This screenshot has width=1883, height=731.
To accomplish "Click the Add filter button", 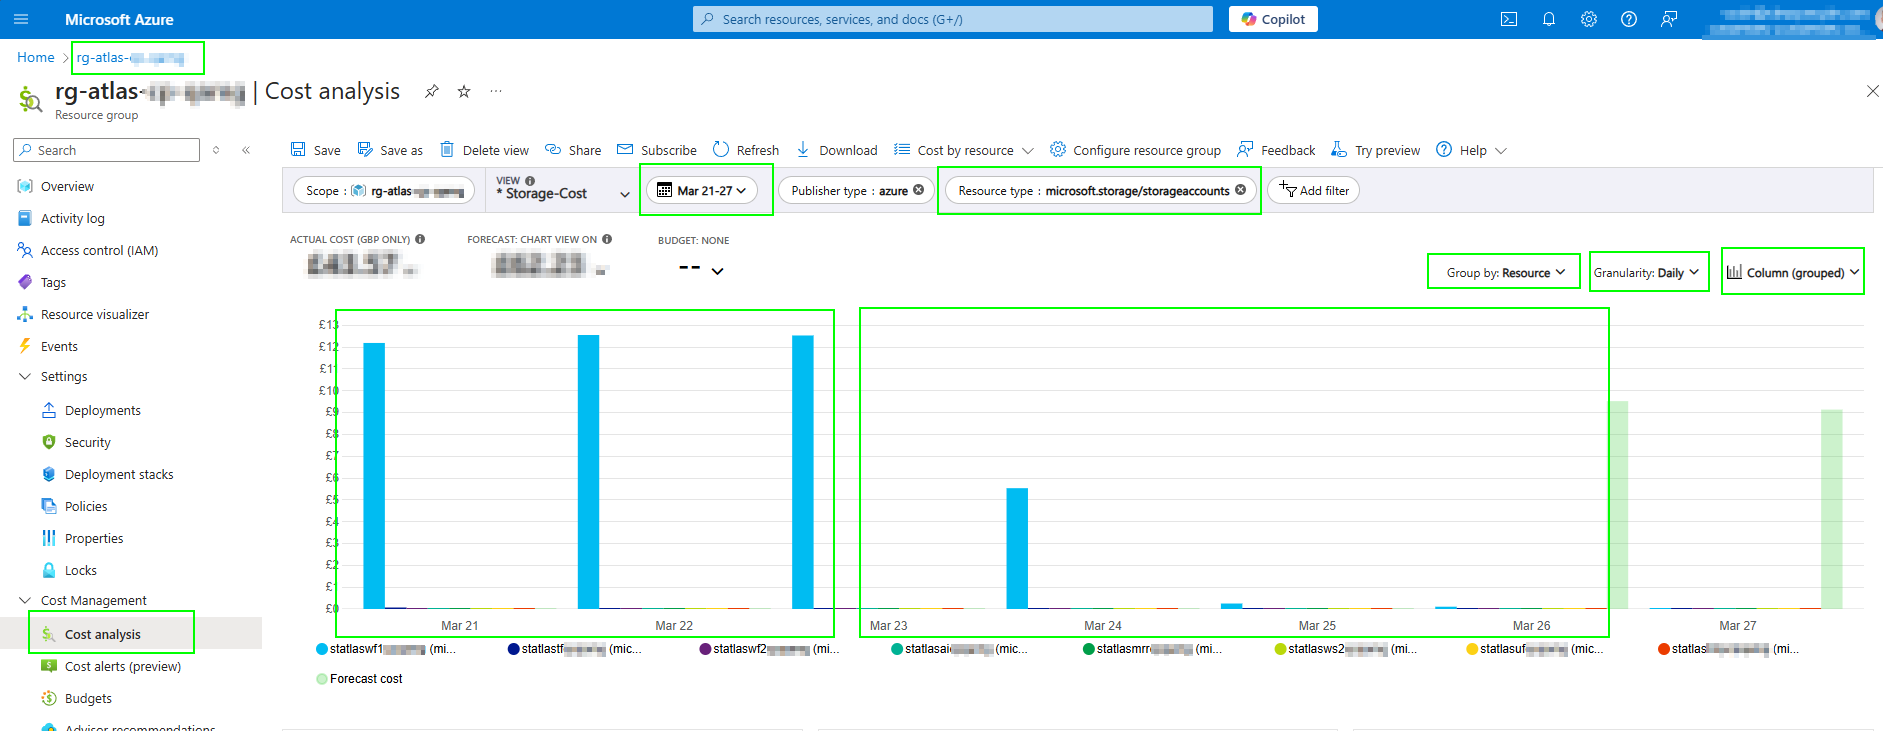I will coord(1313,190).
